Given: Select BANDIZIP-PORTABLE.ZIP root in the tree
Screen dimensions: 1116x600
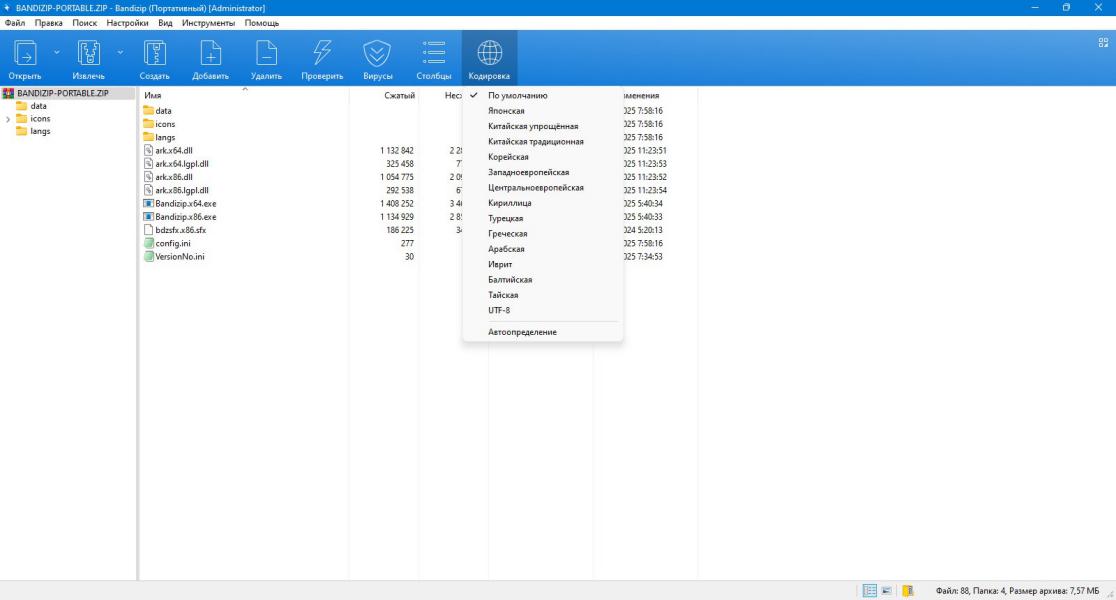Looking at the screenshot, I should [x=63, y=93].
